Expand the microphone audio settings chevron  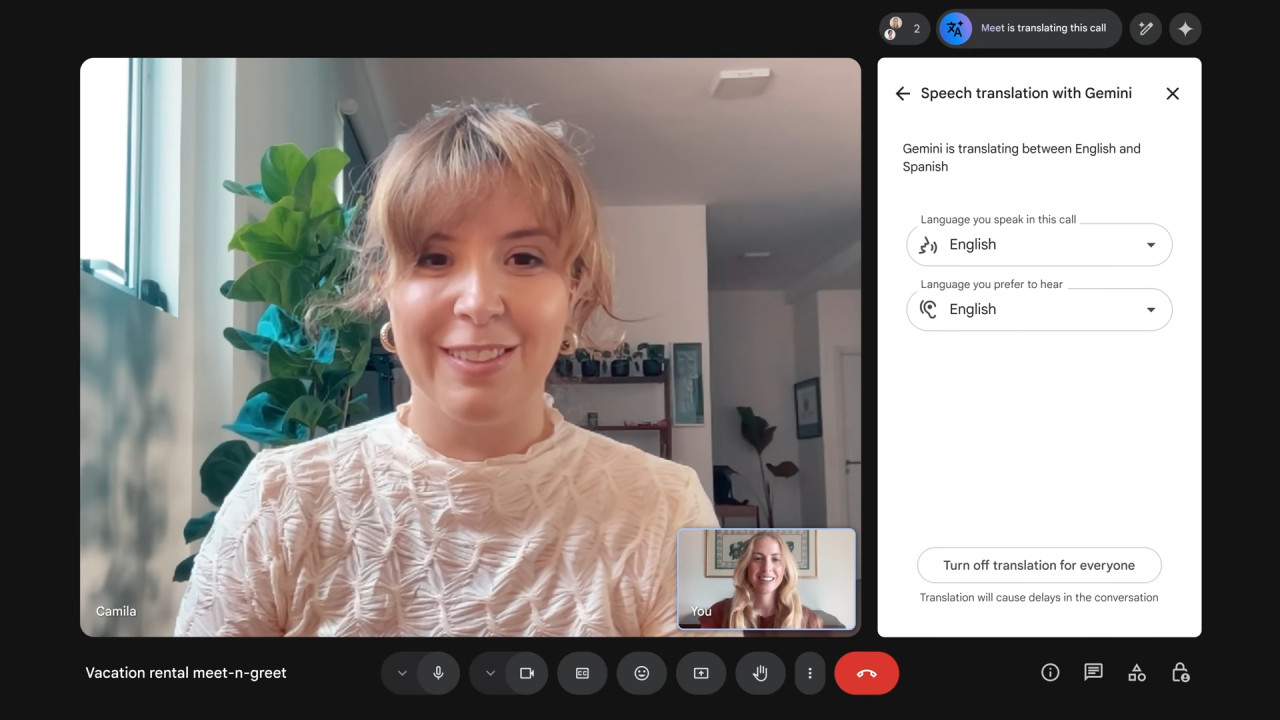[402, 673]
